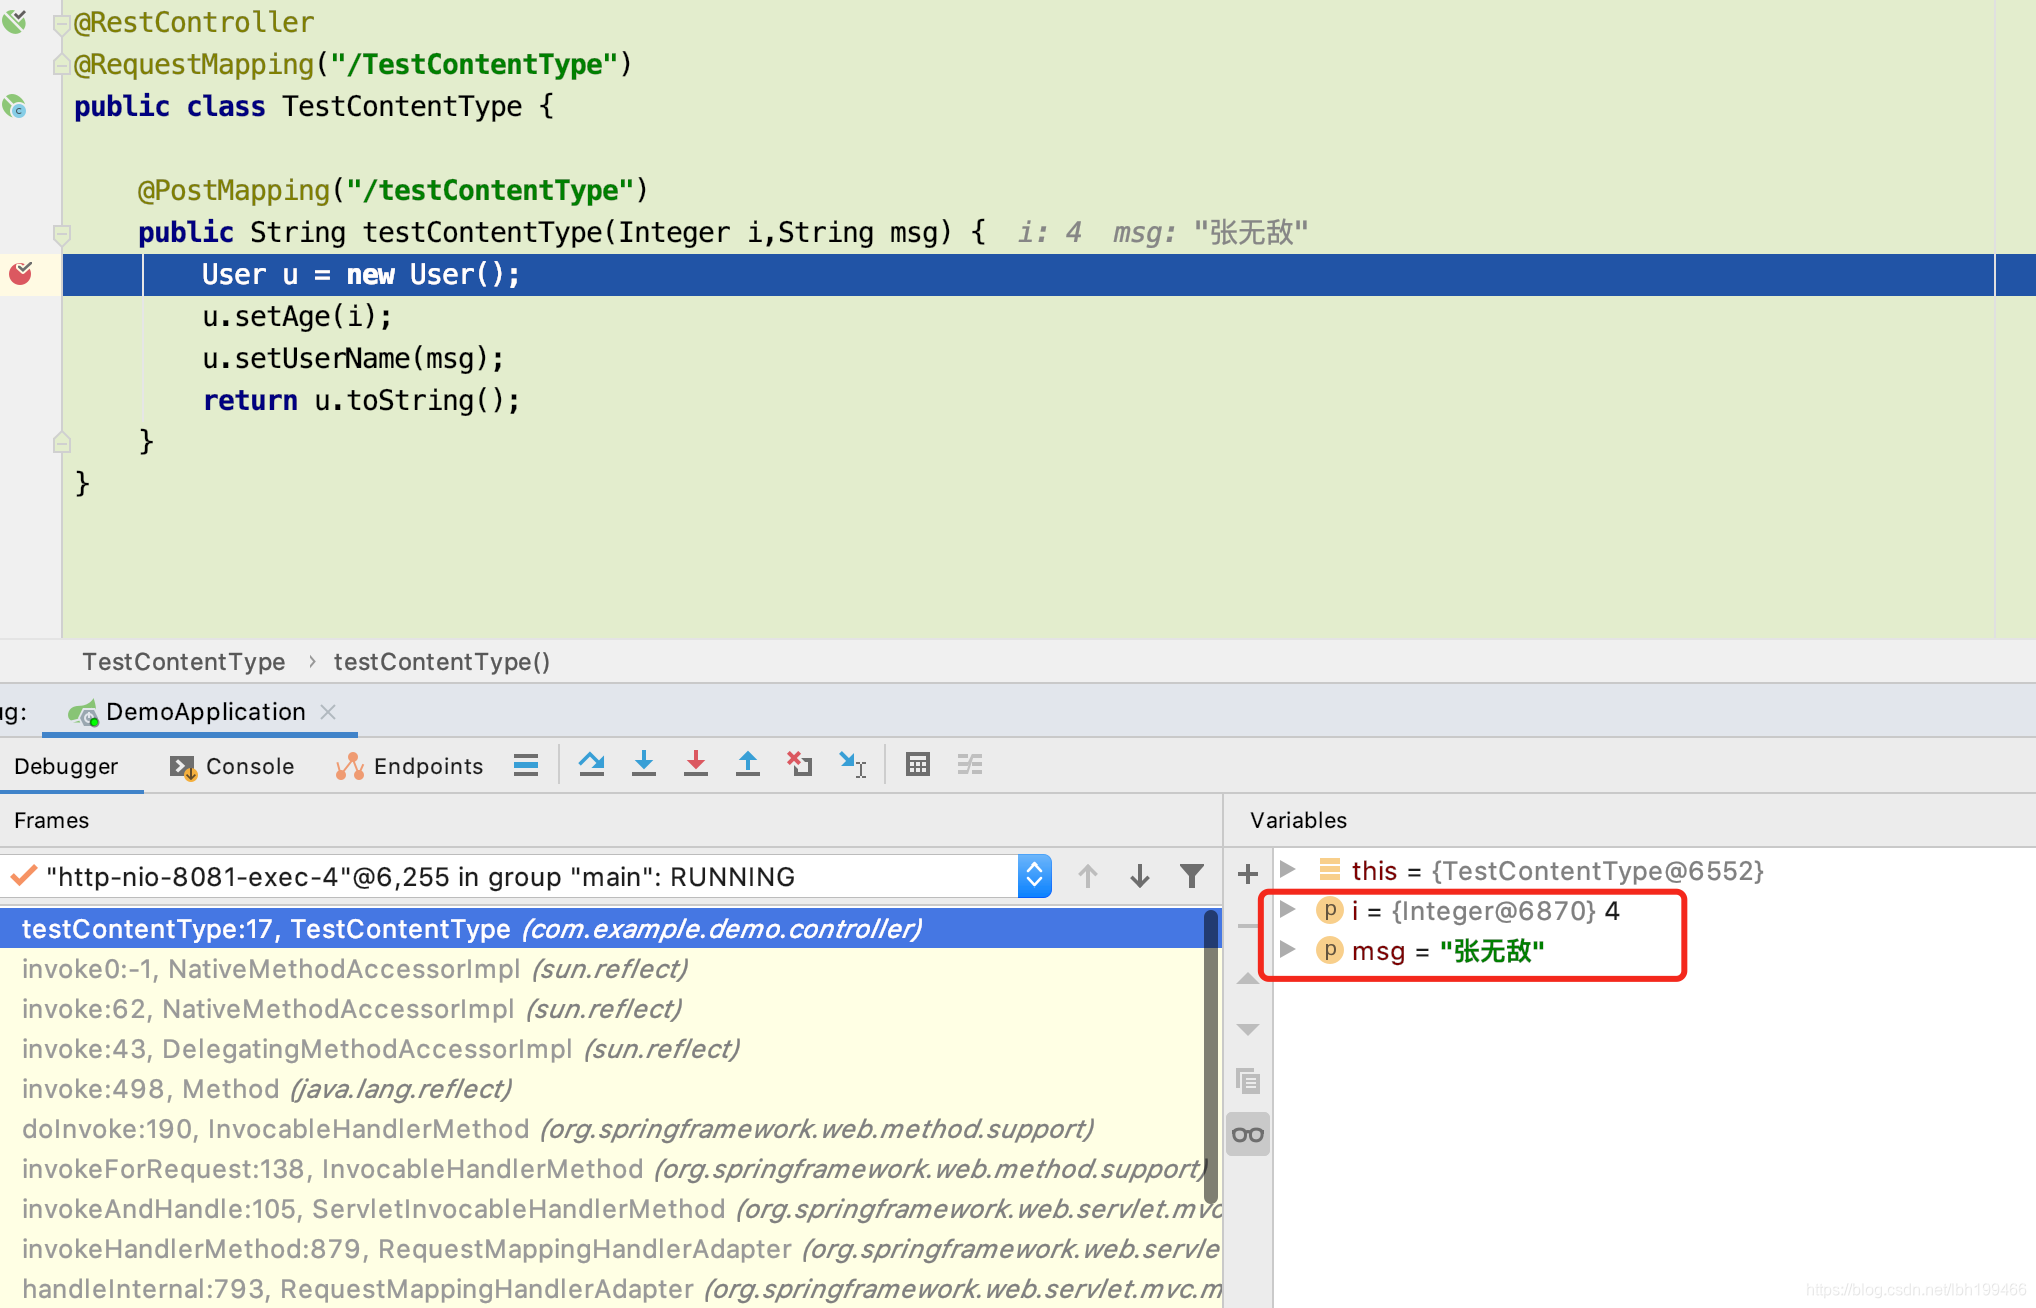The height and width of the screenshot is (1308, 2036).
Task: Select frame invoke:498, Method
Action: coord(602,1089)
